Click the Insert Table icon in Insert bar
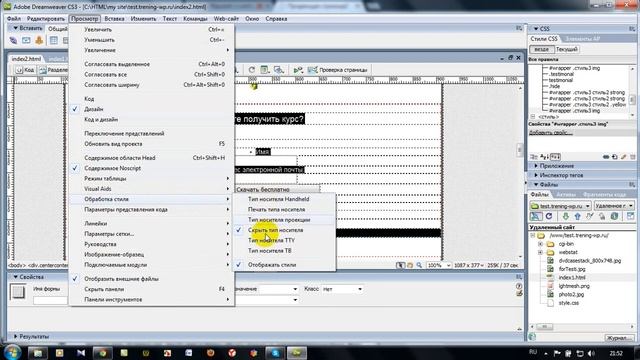Image resolution: width=640 pixels, height=360 pixels. point(53,40)
